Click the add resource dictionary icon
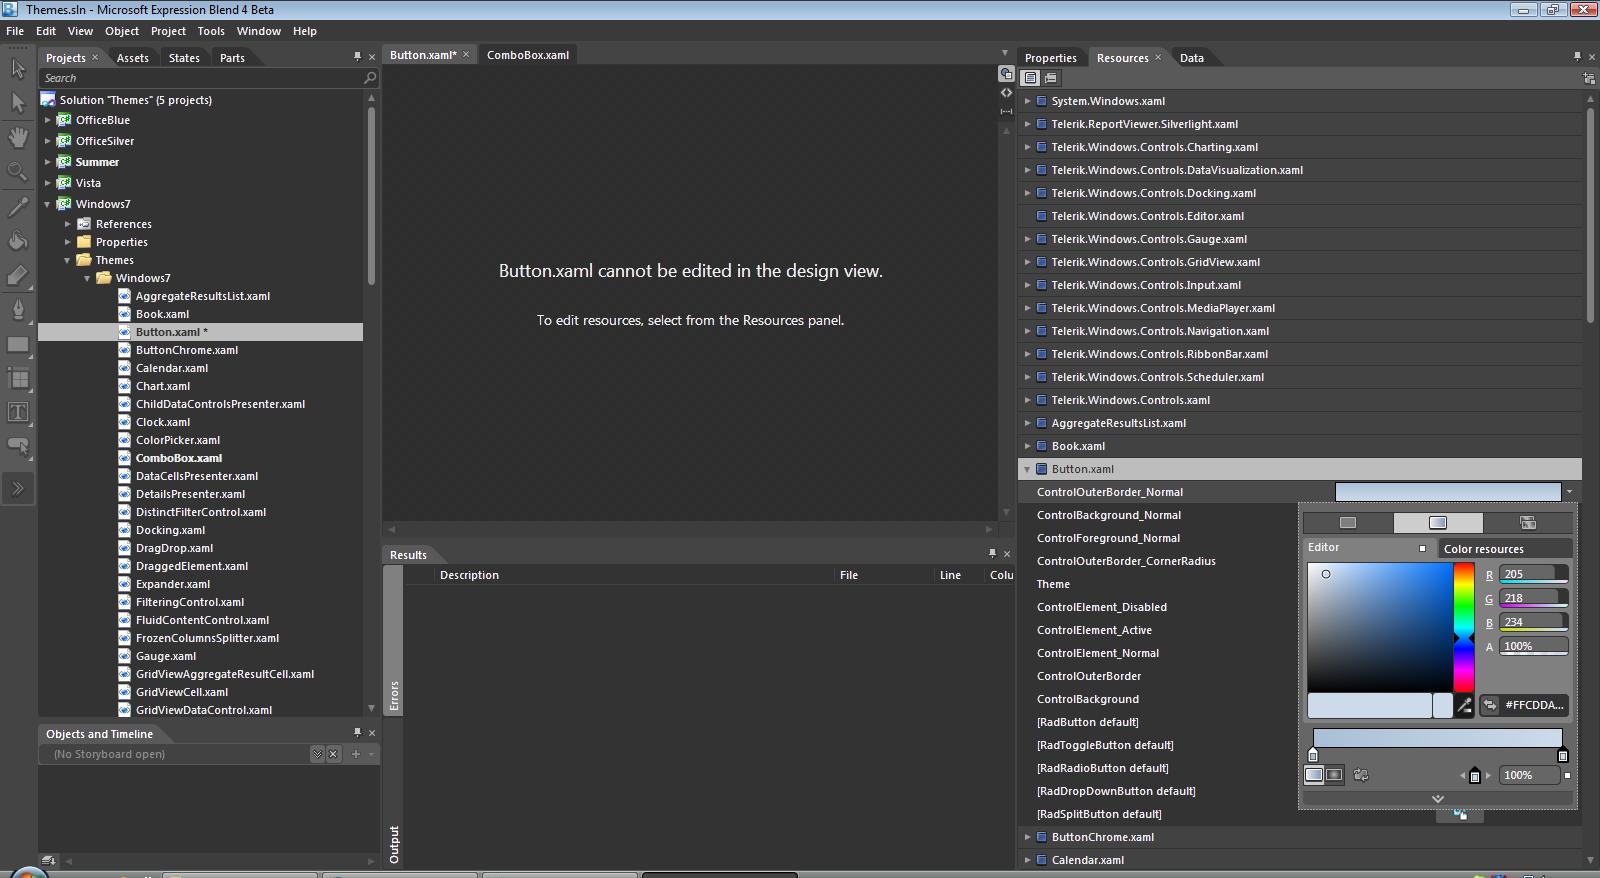 point(1589,78)
